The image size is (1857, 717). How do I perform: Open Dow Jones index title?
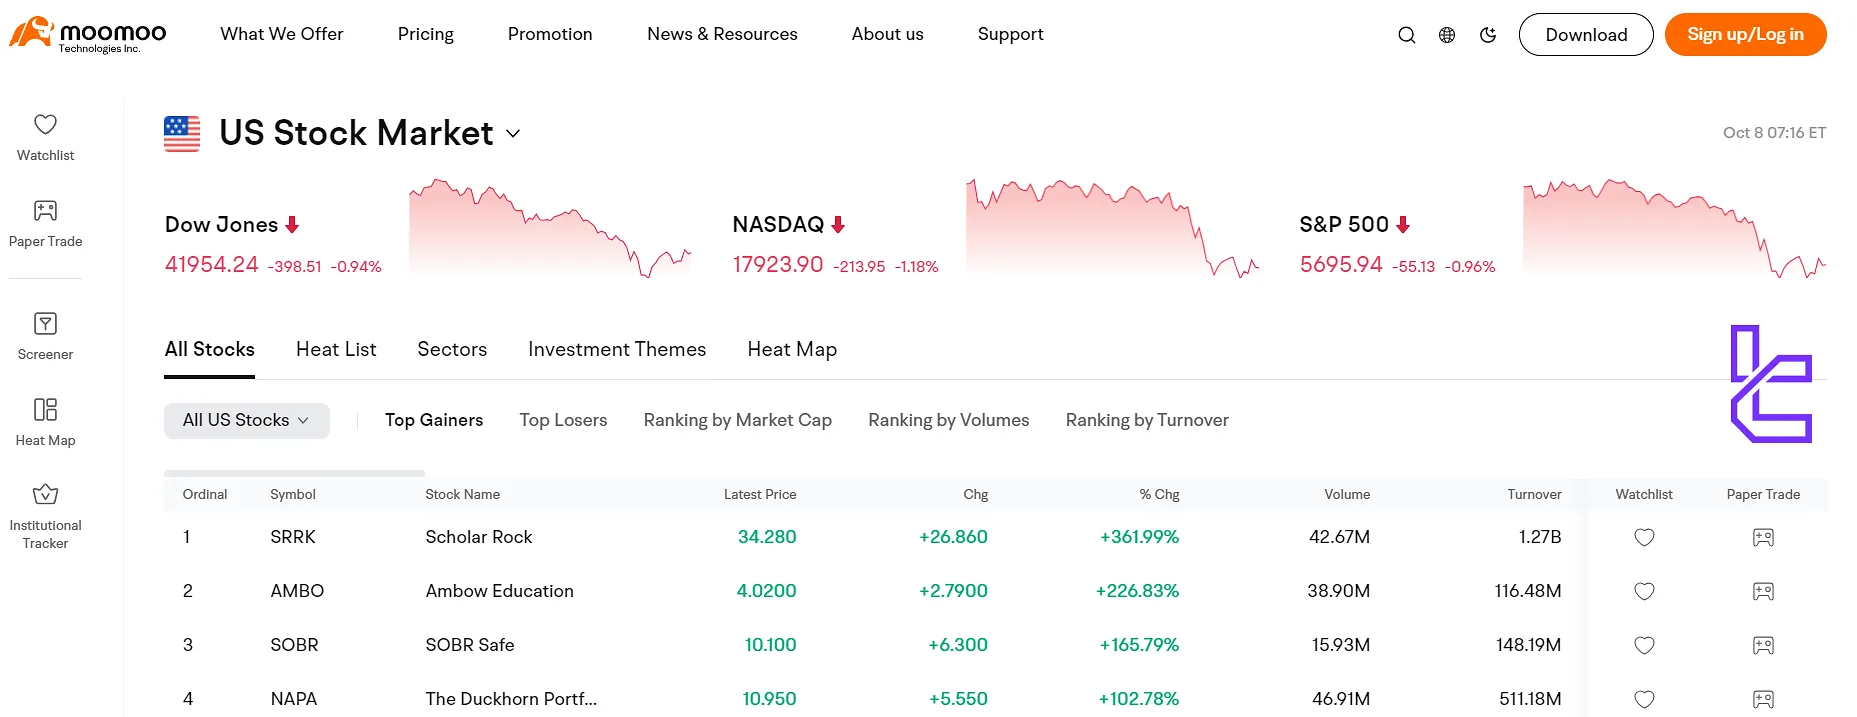point(222,225)
